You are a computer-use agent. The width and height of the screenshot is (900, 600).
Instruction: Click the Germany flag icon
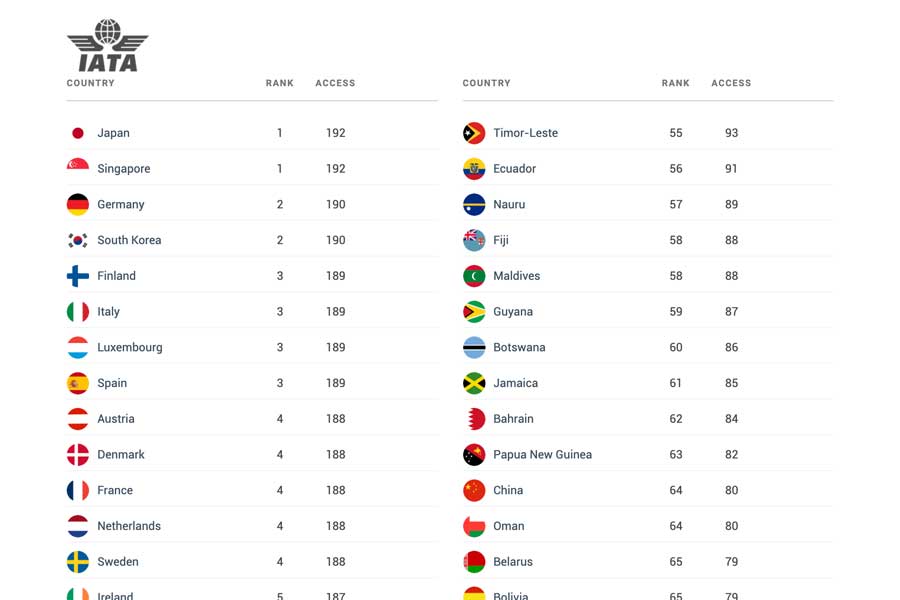pos(78,205)
